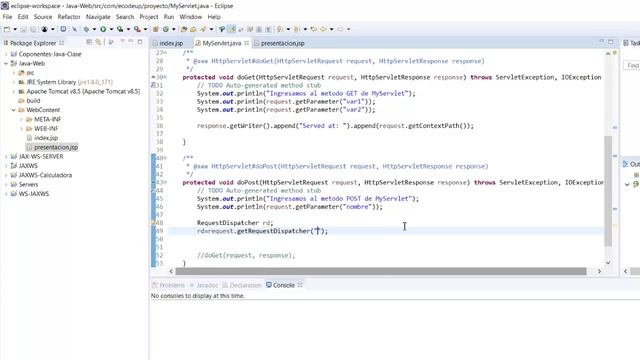
Task: Switch to presentacion.jsp editor tab
Action: tap(279, 43)
